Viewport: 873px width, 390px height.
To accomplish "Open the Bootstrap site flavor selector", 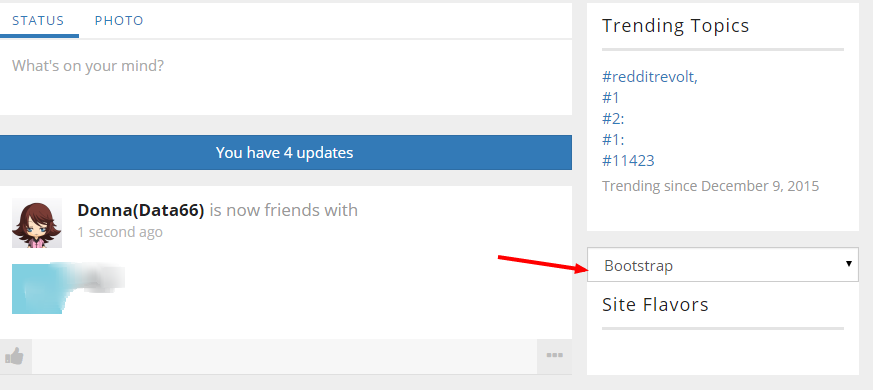I will pos(723,265).
